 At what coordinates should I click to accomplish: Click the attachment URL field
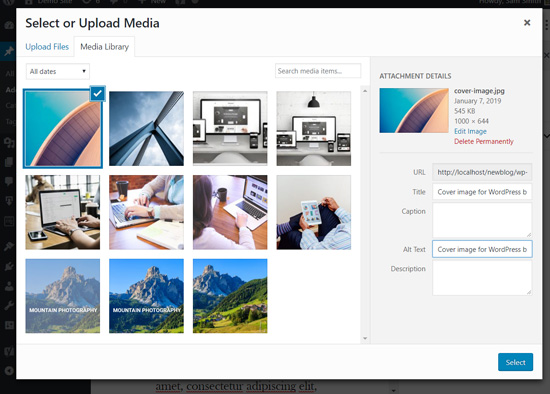click(482, 172)
